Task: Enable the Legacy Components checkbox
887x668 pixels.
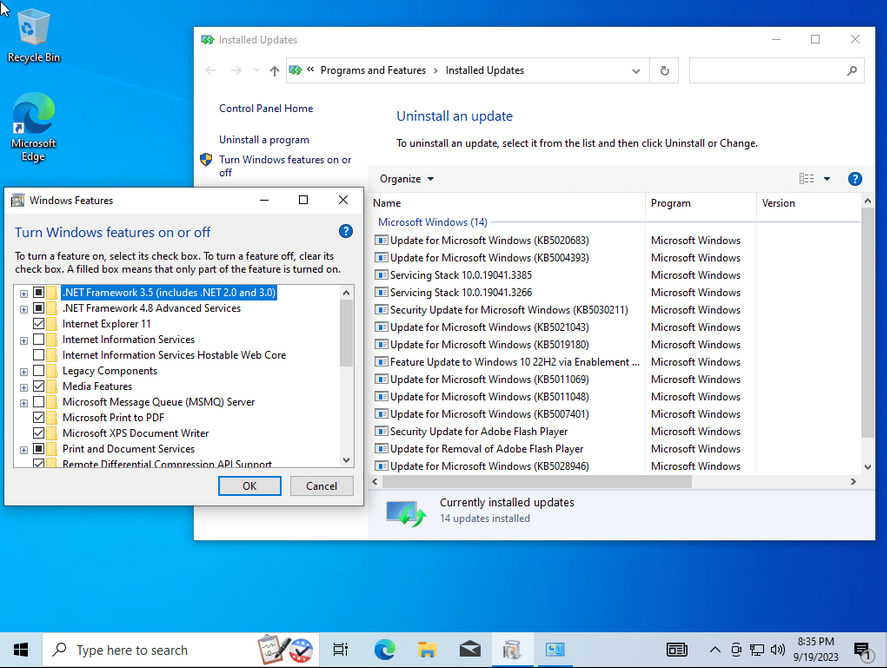Action: click(38, 371)
